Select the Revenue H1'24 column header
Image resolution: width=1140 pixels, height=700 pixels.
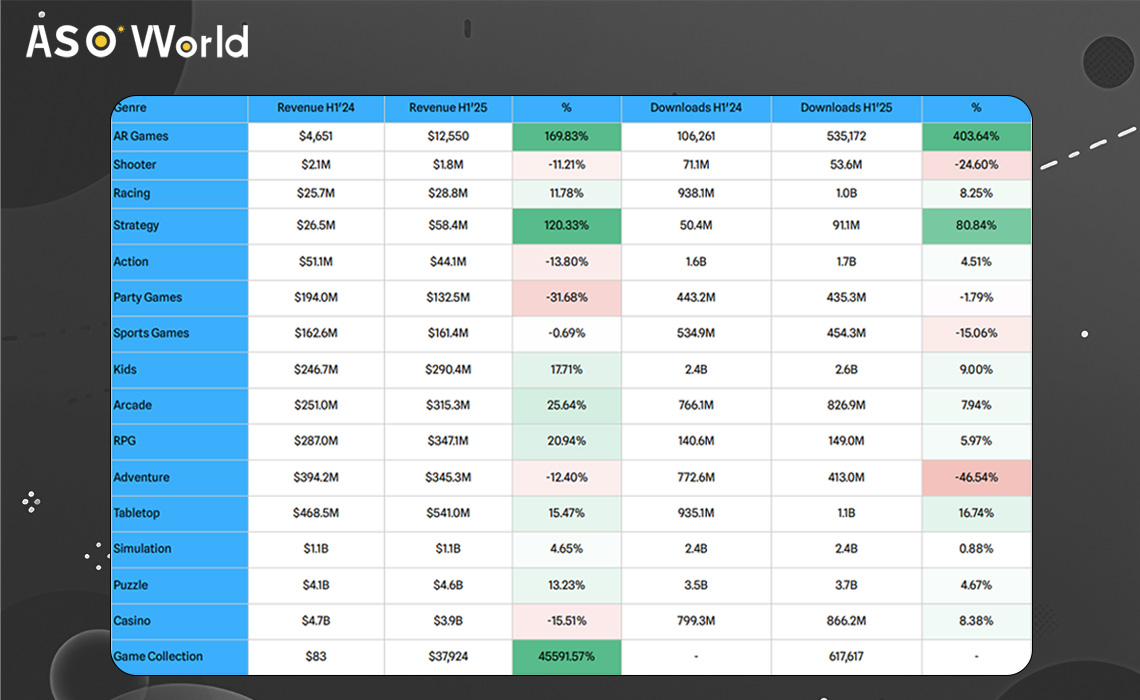(316, 108)
